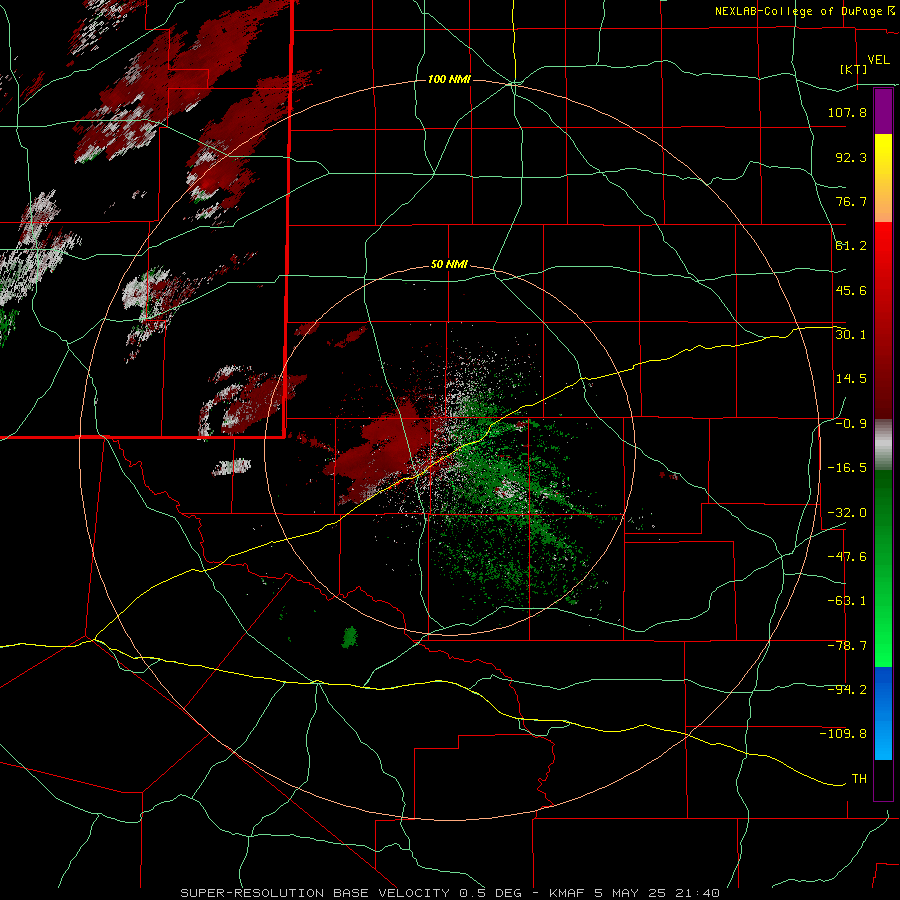The width and height of the screenshot is (900, 900).
Task: Click the Super-Resolution Base Velocity caption text
Action: [x=450, y=893]
